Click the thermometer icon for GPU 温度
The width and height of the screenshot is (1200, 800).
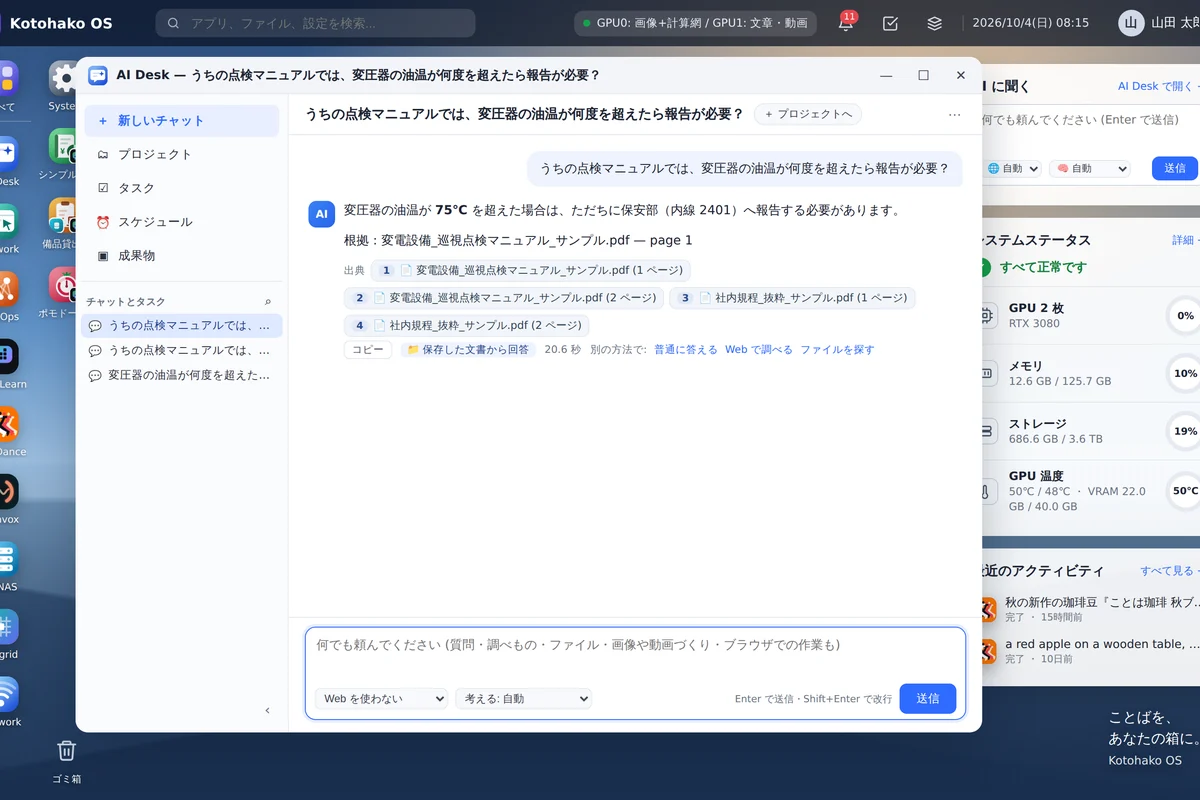(x=987, y=492)
